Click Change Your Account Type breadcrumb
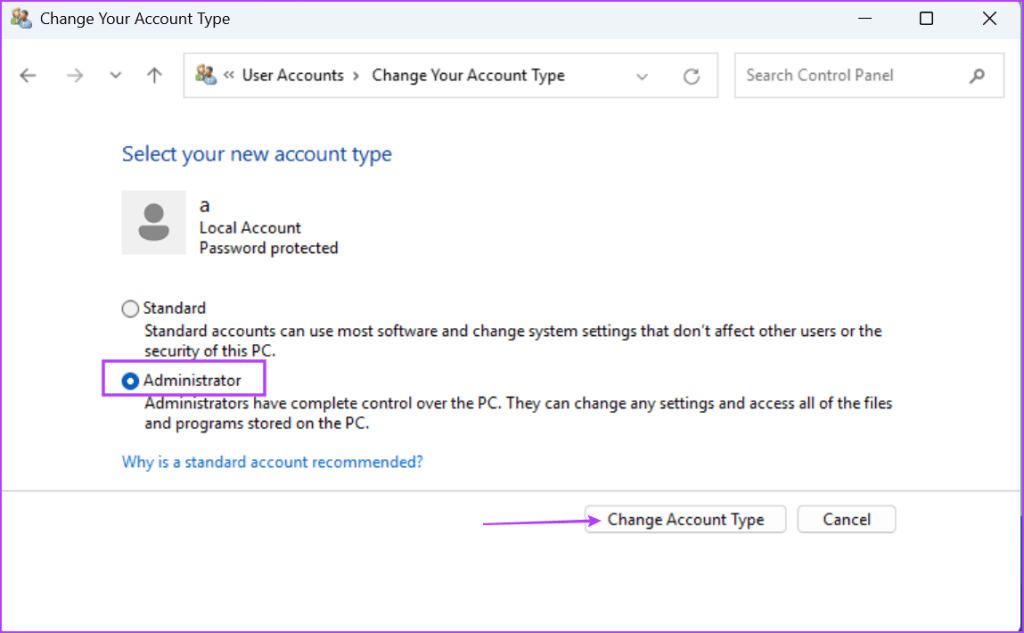The image size is (1024, 633). pyautogui.click(x=468, y=76)
